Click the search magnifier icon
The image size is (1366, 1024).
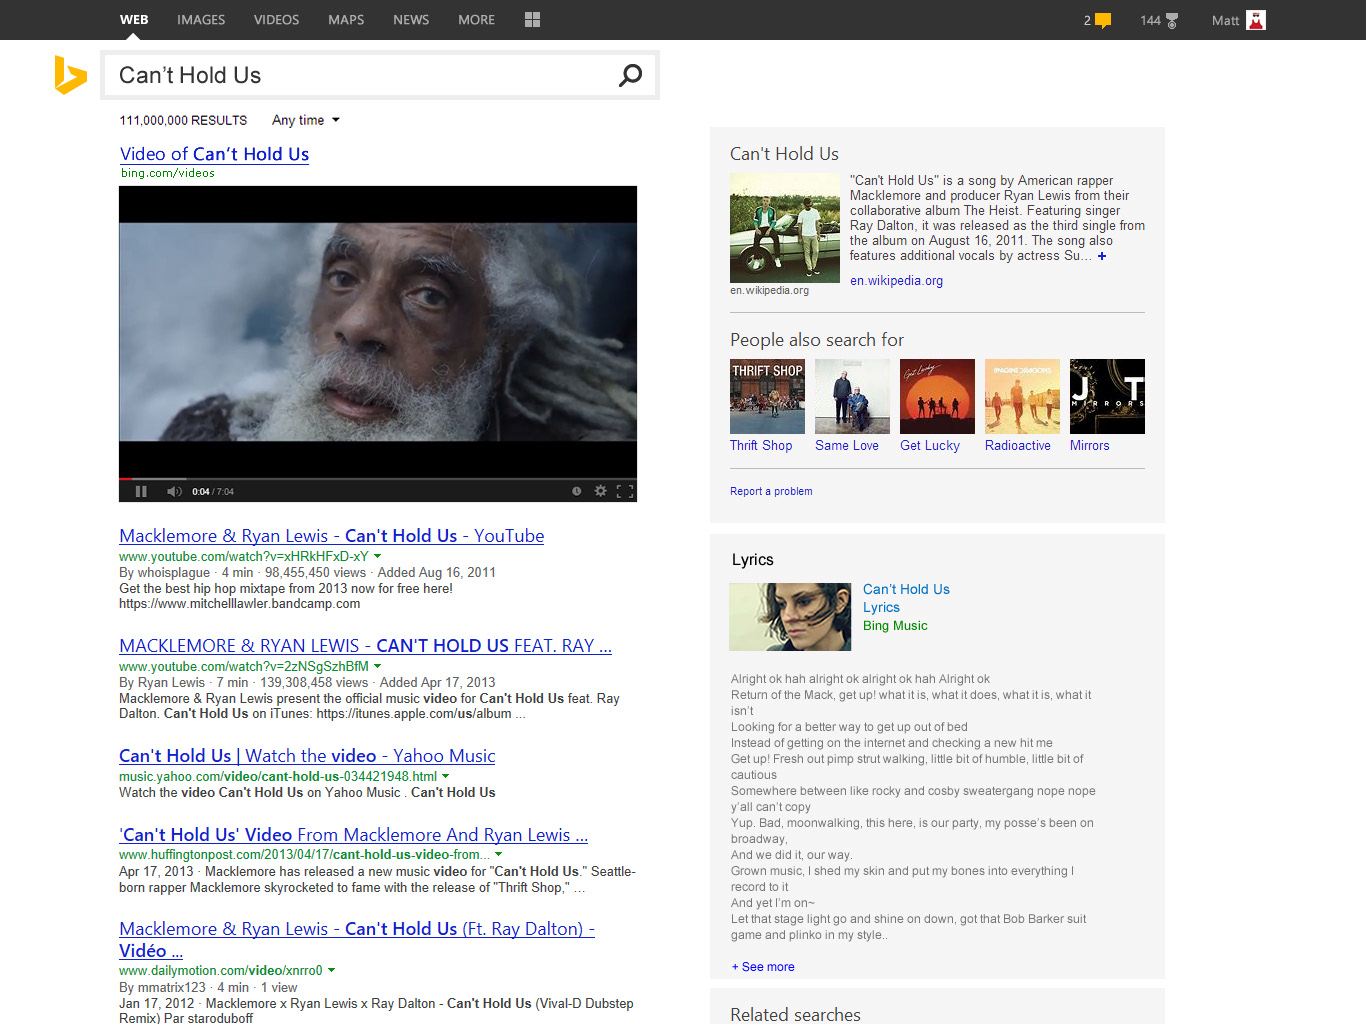[631, 75]
